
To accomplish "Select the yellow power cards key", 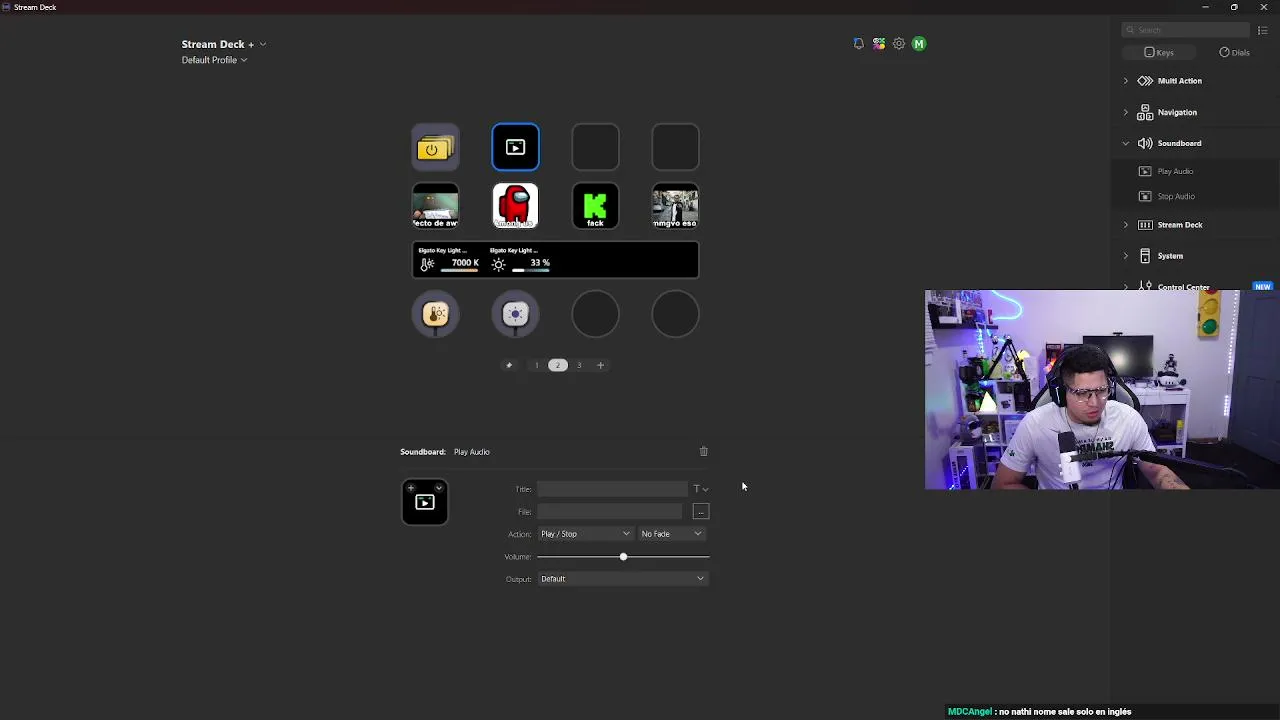I will 435,147.
